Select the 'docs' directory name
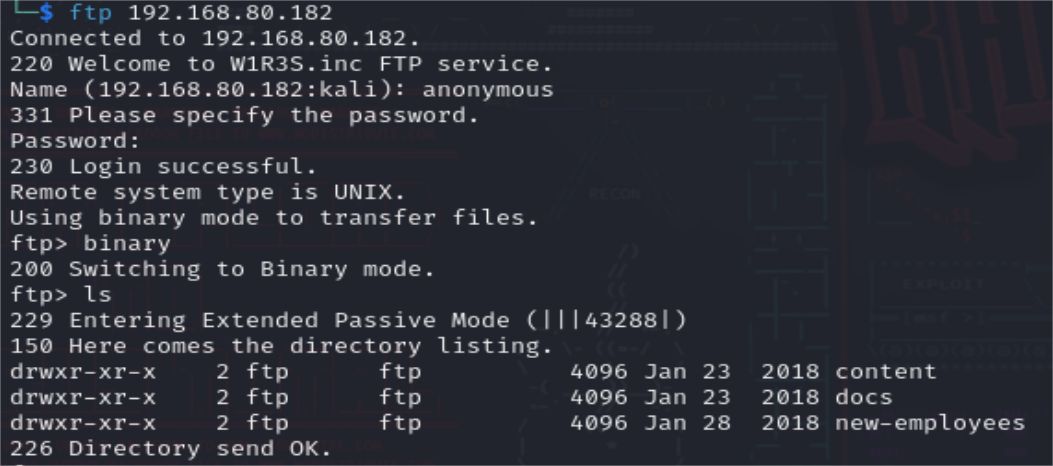Screen dimensions: 1053x466 coord(863,398)
